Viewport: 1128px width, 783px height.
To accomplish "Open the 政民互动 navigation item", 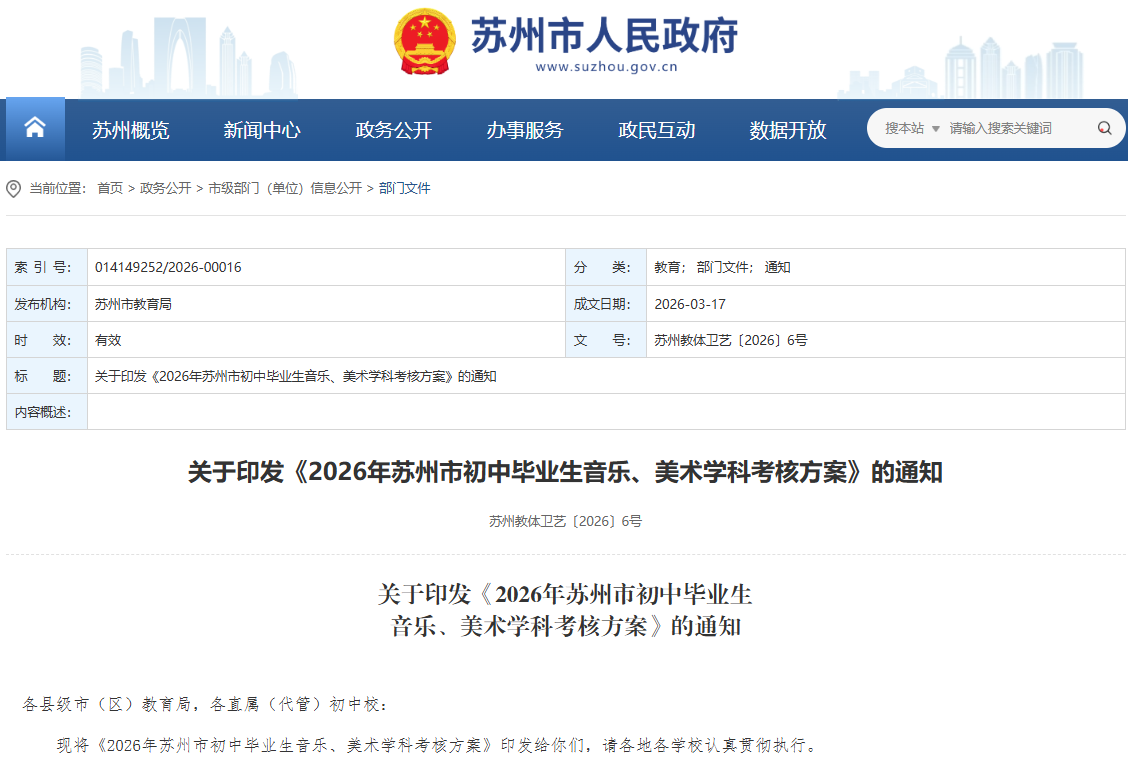I will pos(657,130).
